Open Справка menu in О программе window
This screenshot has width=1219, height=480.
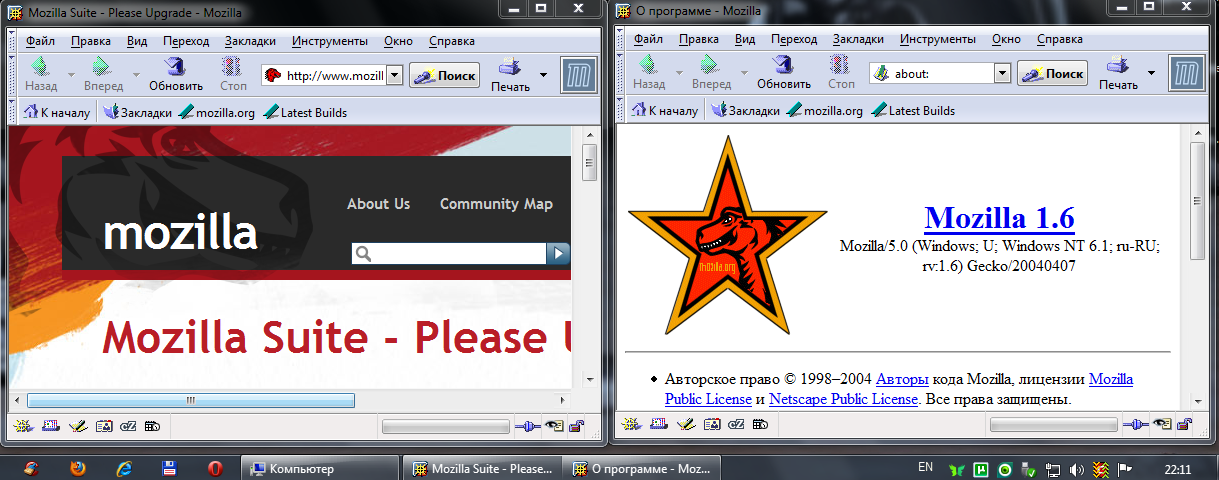coord(1060,40)
